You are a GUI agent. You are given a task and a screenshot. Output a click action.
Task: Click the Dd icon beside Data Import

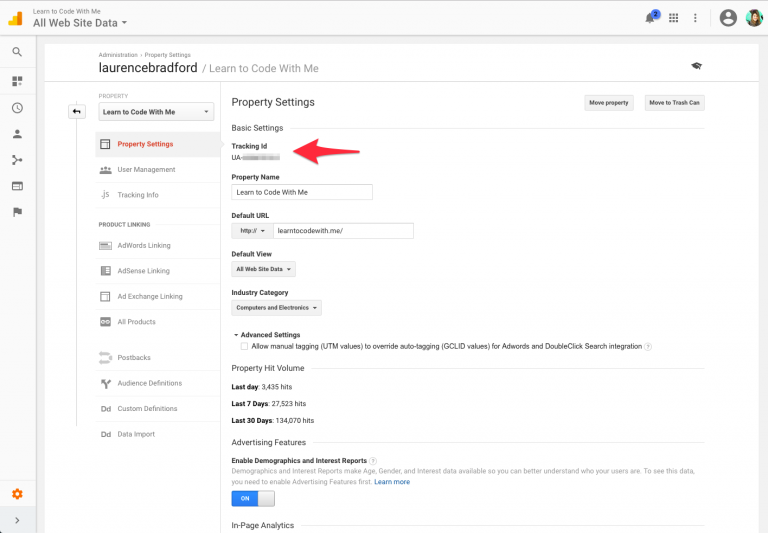[x=106, y=434]
